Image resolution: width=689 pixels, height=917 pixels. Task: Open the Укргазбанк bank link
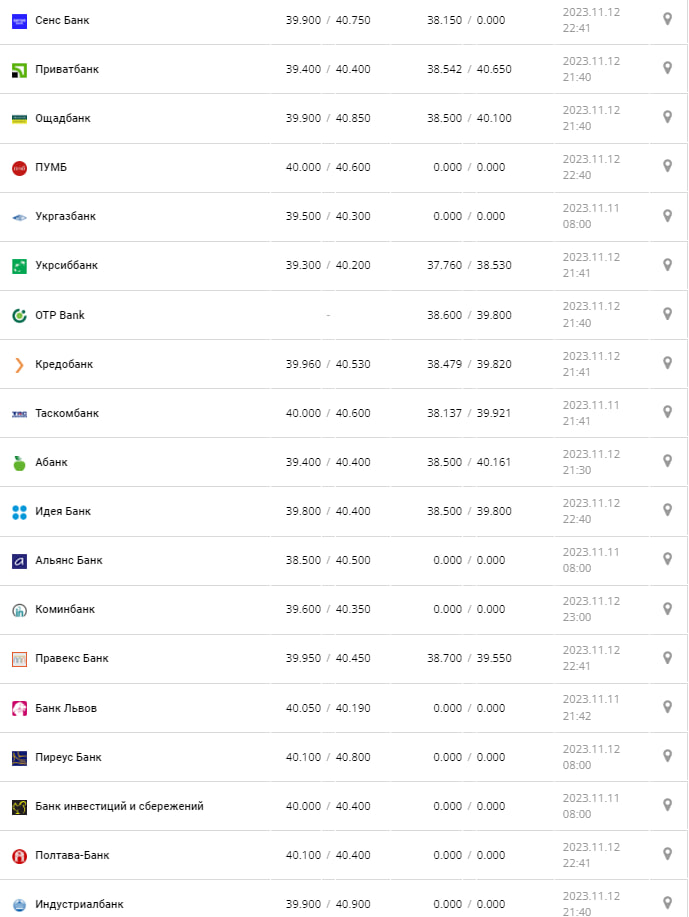[65, 217]
